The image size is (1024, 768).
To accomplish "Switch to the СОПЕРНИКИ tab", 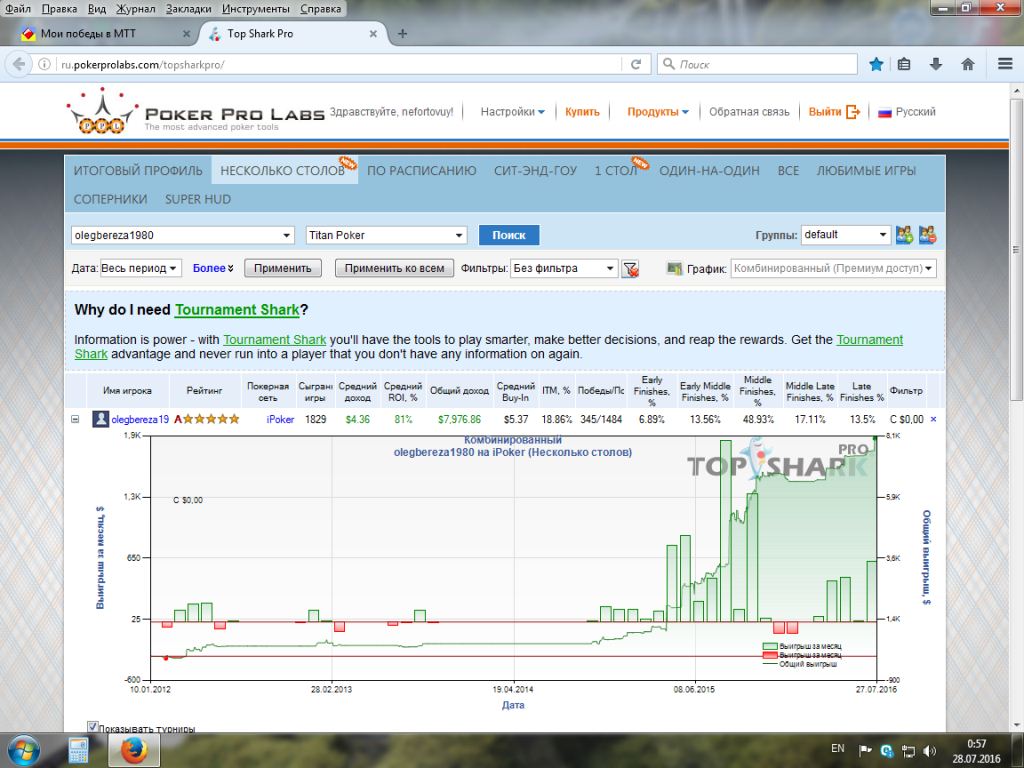I will pos(110,199).
